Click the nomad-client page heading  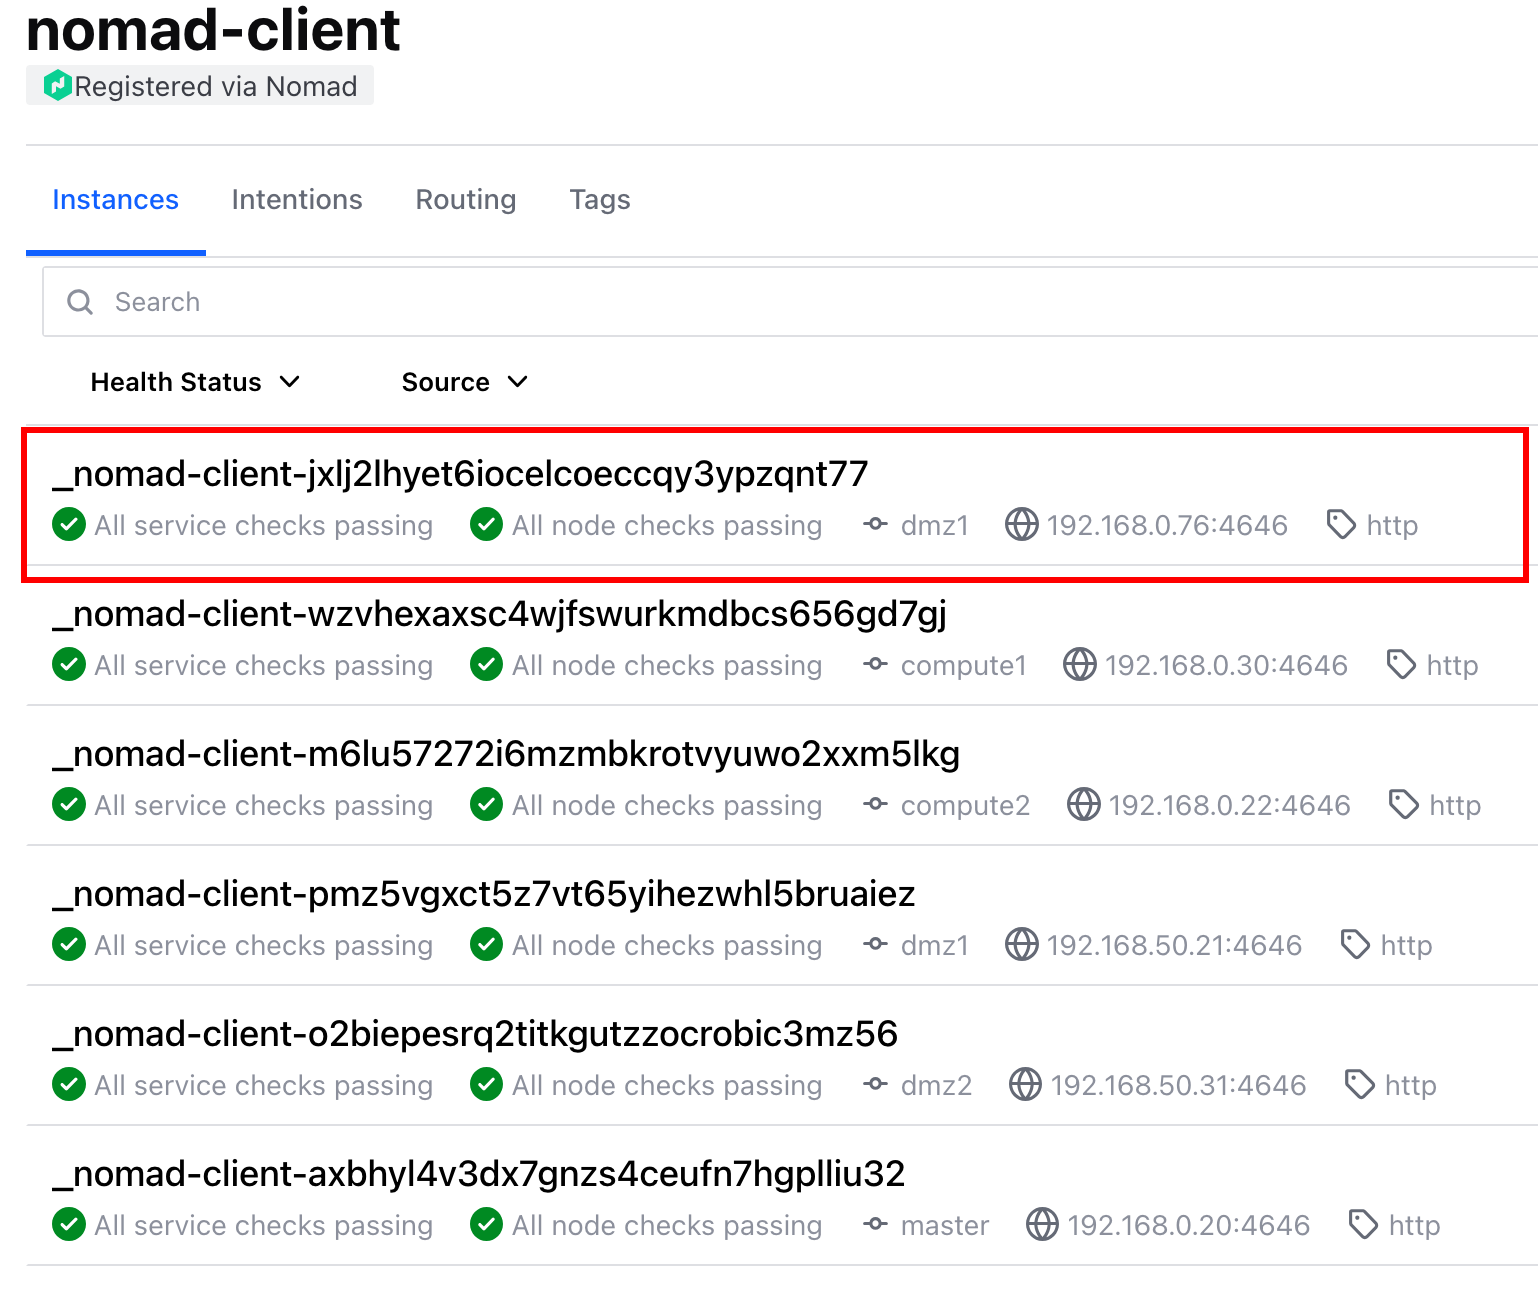coord(213,29)
